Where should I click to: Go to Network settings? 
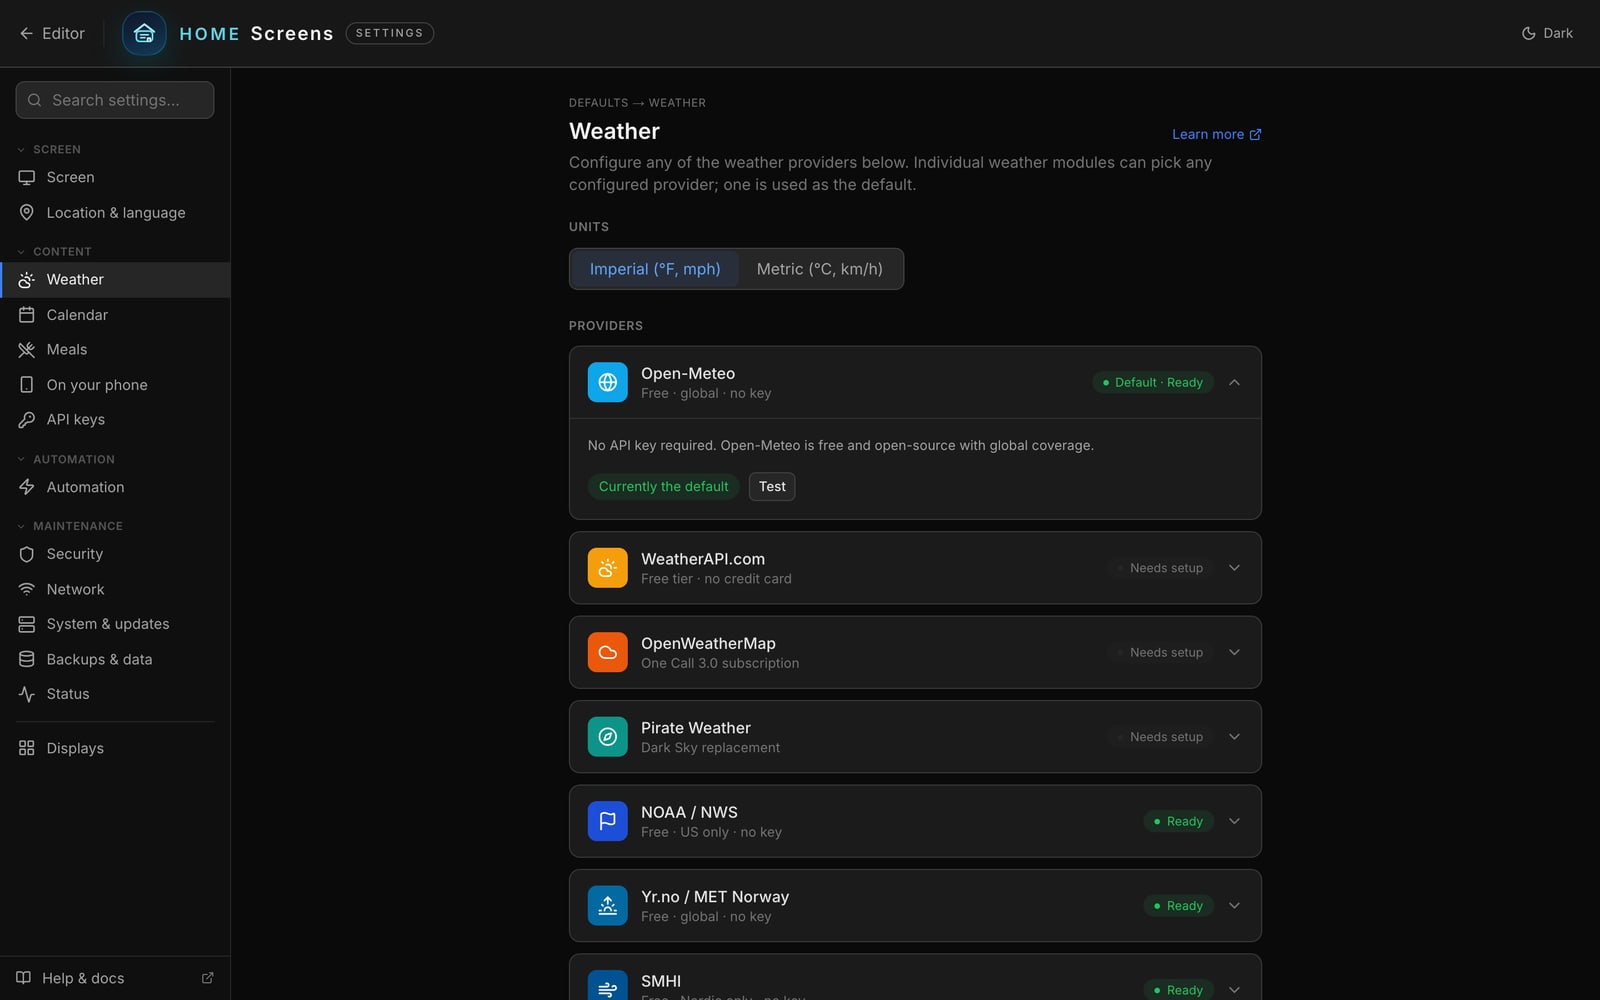pyautogui.click(x=115, y=589)
